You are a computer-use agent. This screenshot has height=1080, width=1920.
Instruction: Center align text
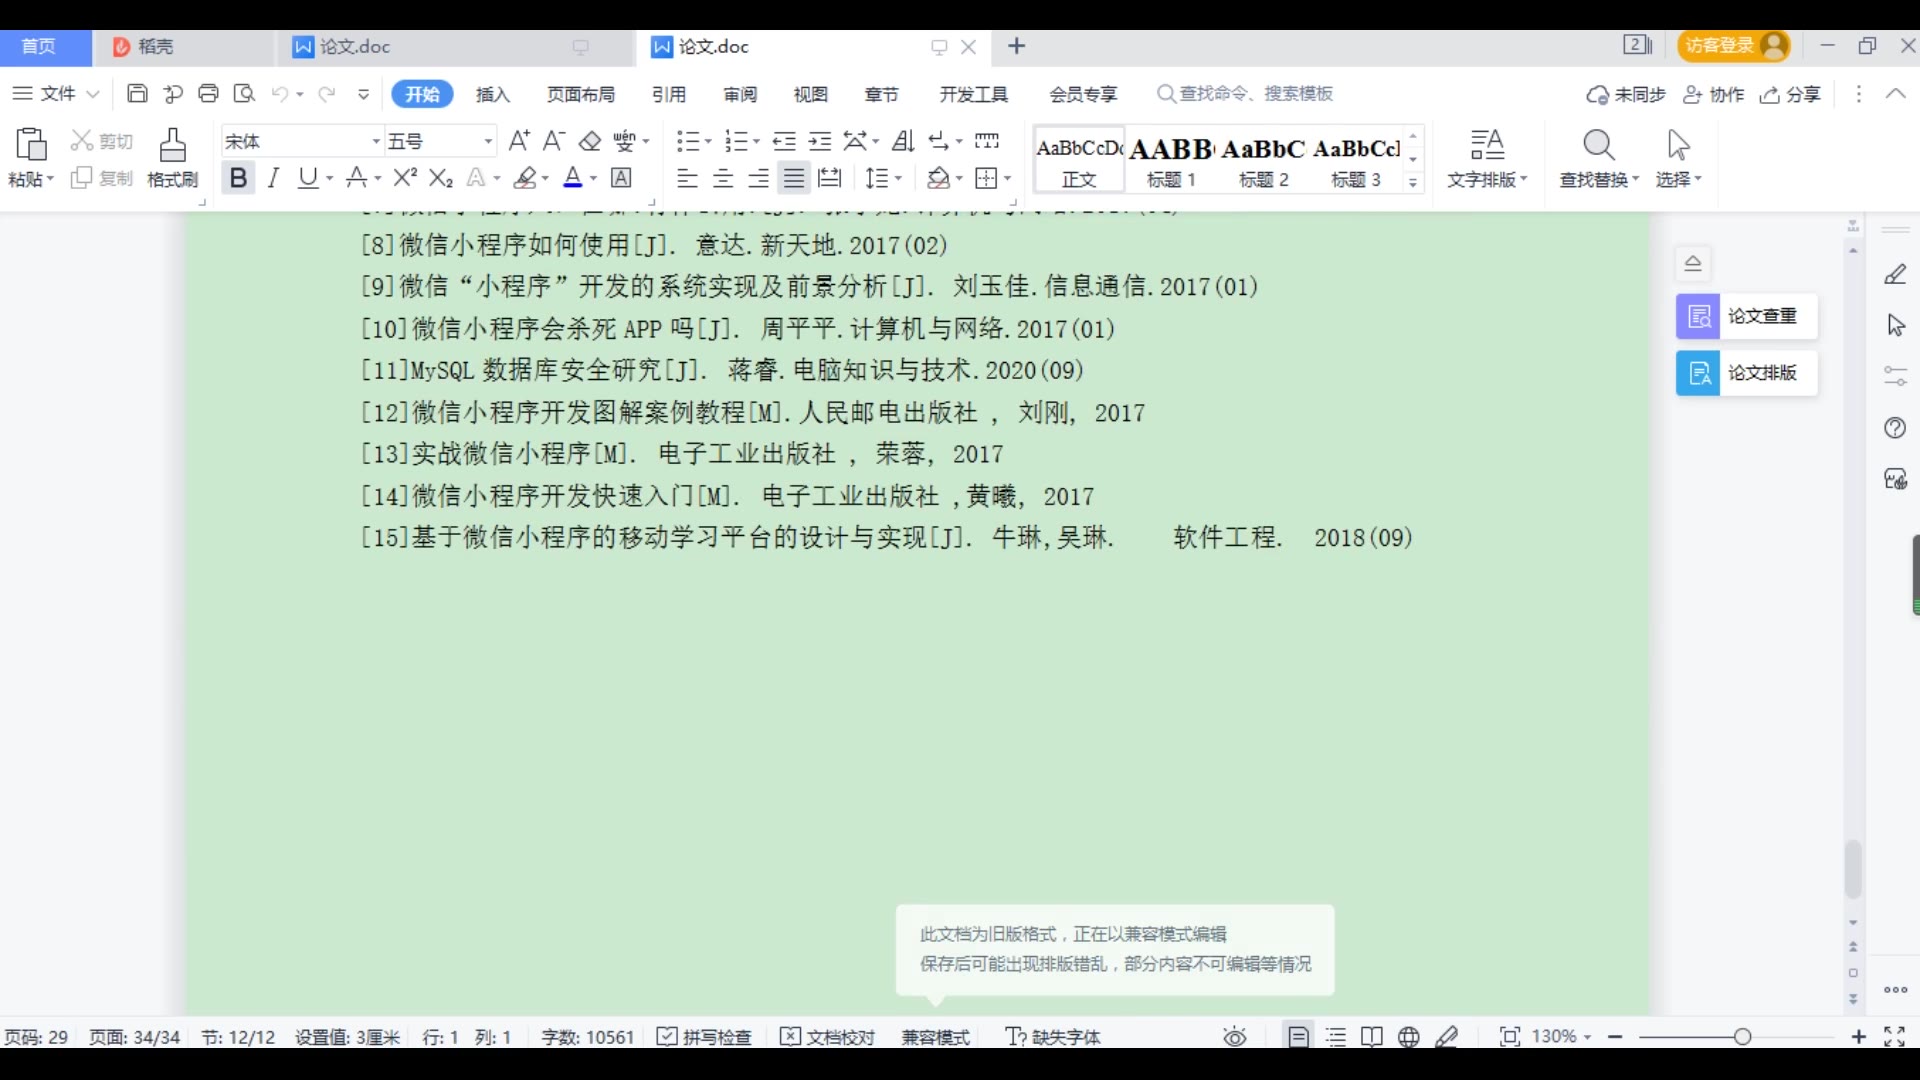click(x=723, y=178)
